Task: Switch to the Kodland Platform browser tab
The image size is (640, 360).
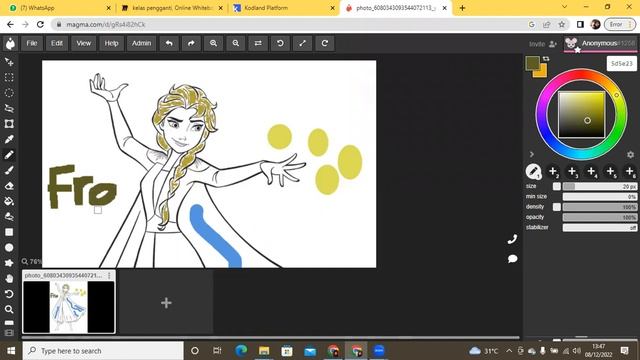Action: (284, 8)
